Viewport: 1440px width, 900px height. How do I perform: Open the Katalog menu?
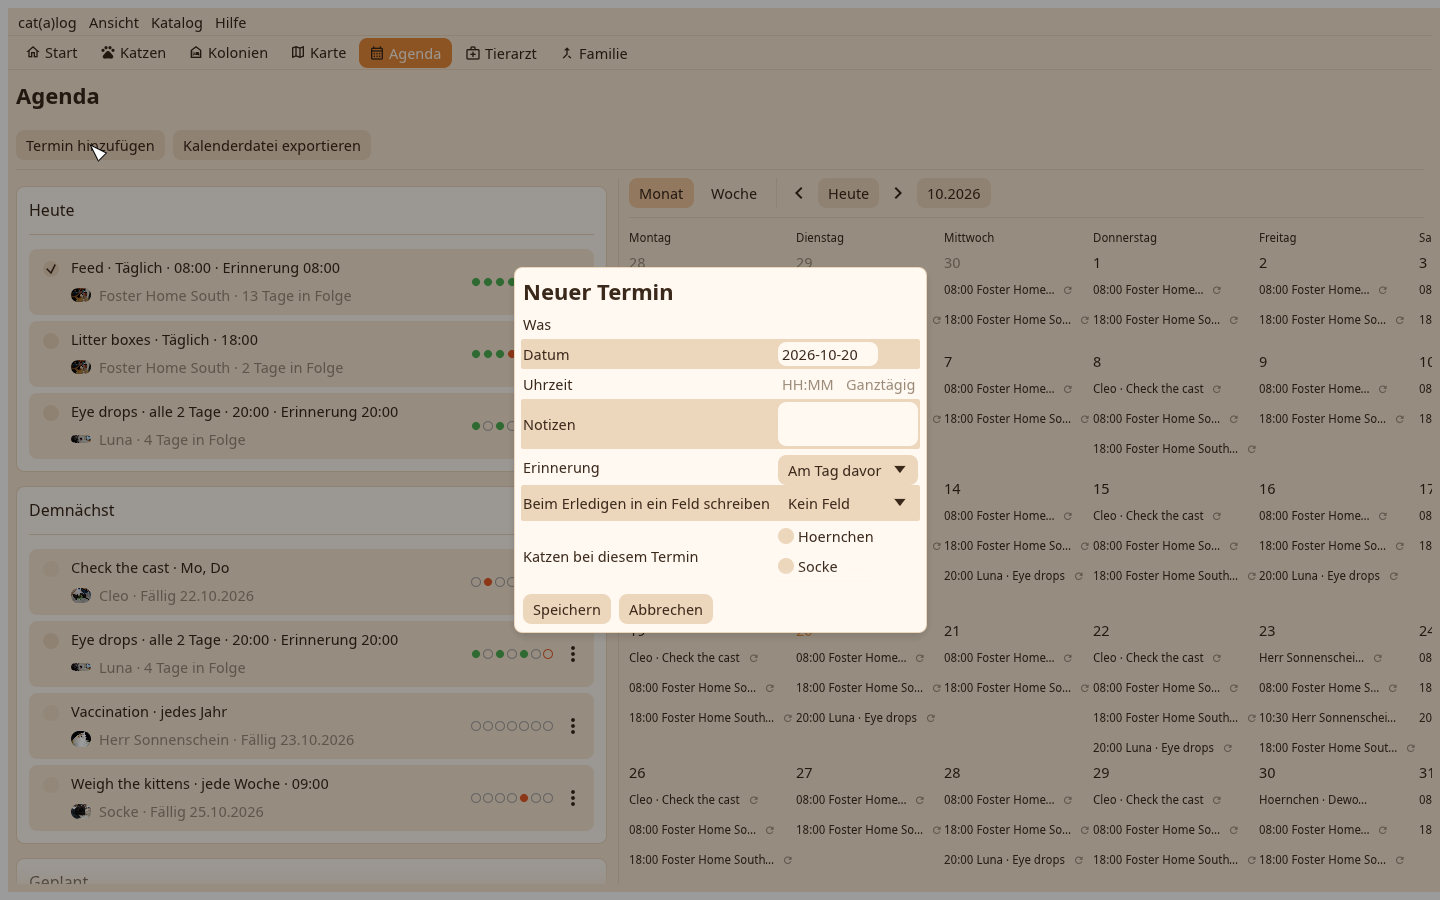(177, 22)
